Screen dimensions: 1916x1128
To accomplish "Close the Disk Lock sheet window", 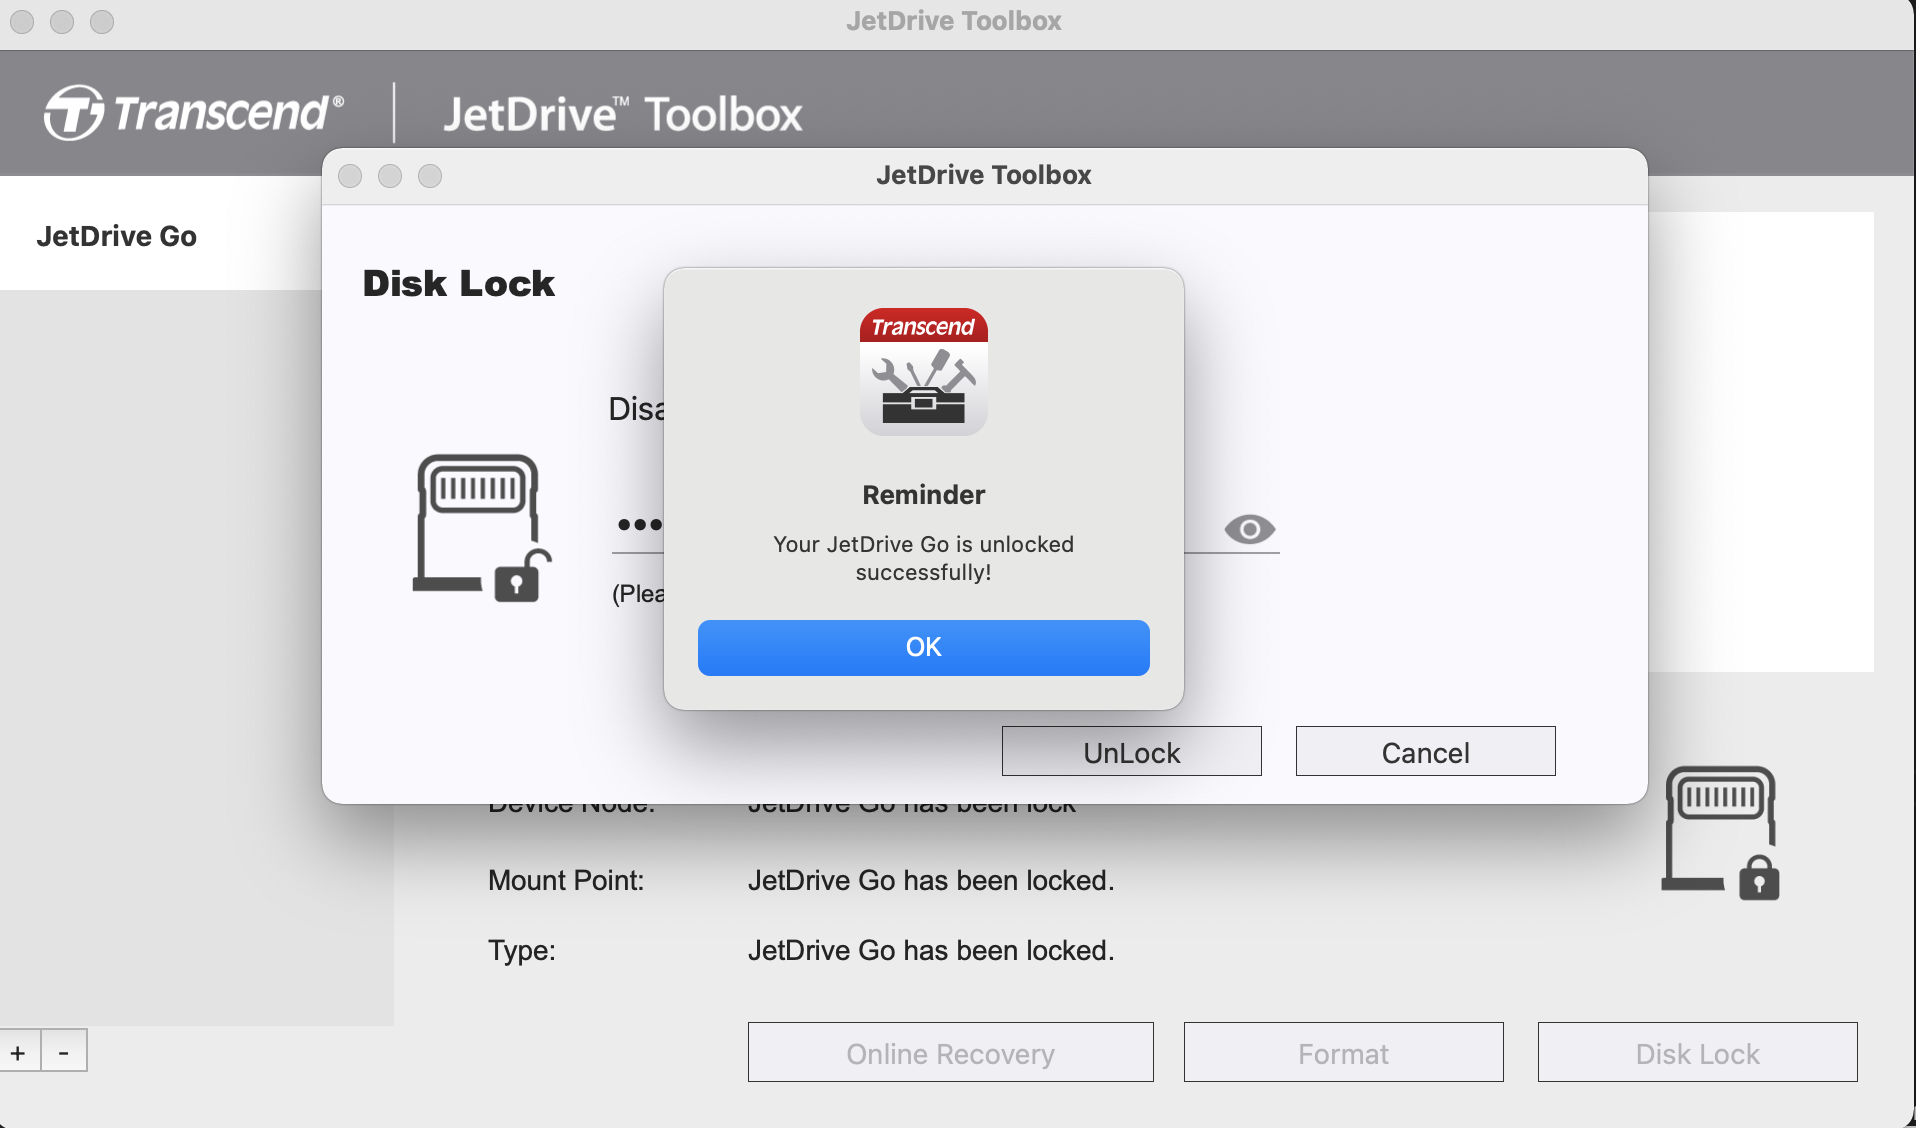I will [x=350, y=176].
